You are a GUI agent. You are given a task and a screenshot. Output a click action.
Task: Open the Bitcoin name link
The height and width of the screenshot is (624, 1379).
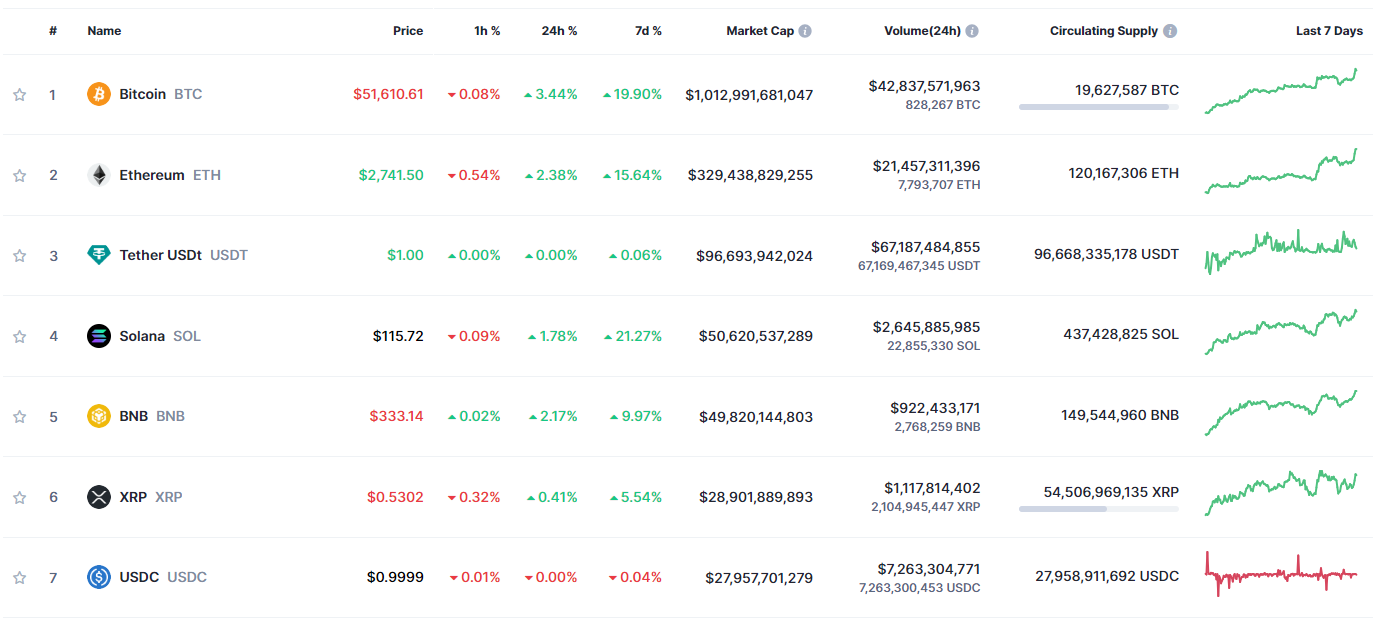click(143, 94)
